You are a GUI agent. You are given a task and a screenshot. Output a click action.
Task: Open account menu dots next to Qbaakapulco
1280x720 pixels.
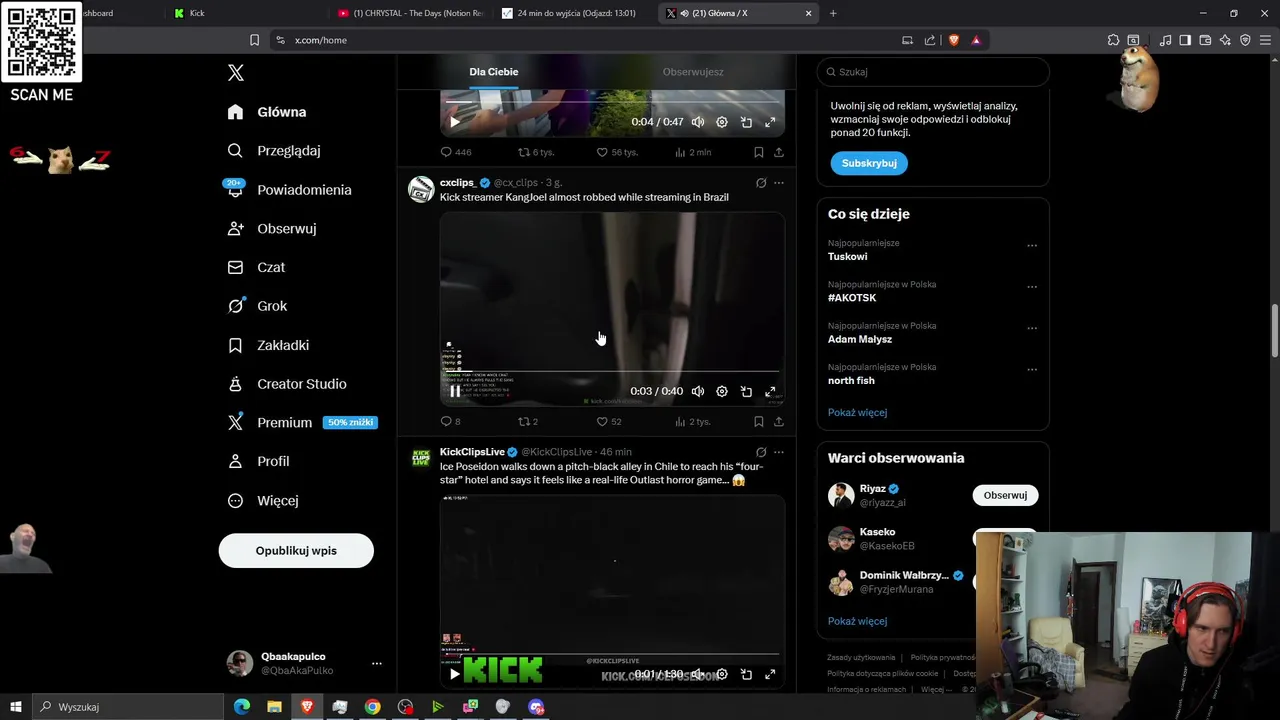(377, 663)
